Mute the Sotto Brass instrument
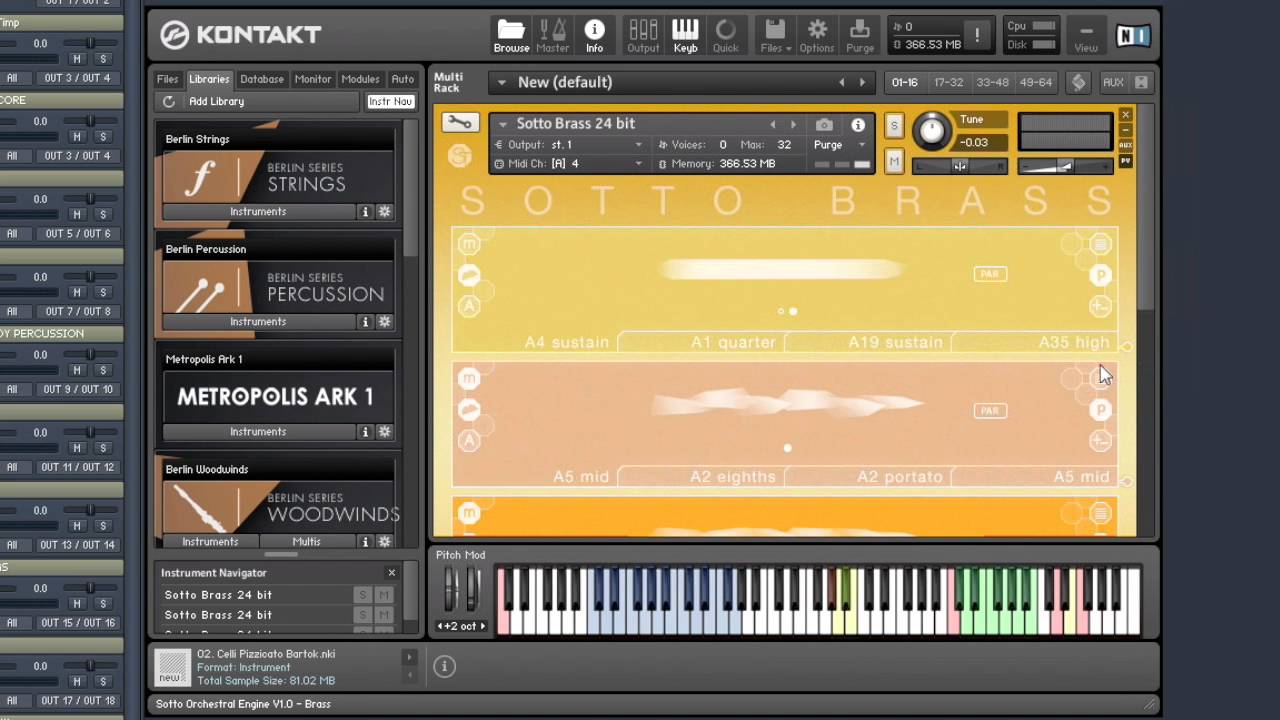This screenshot has width=1280, height=720. point(894,161)
